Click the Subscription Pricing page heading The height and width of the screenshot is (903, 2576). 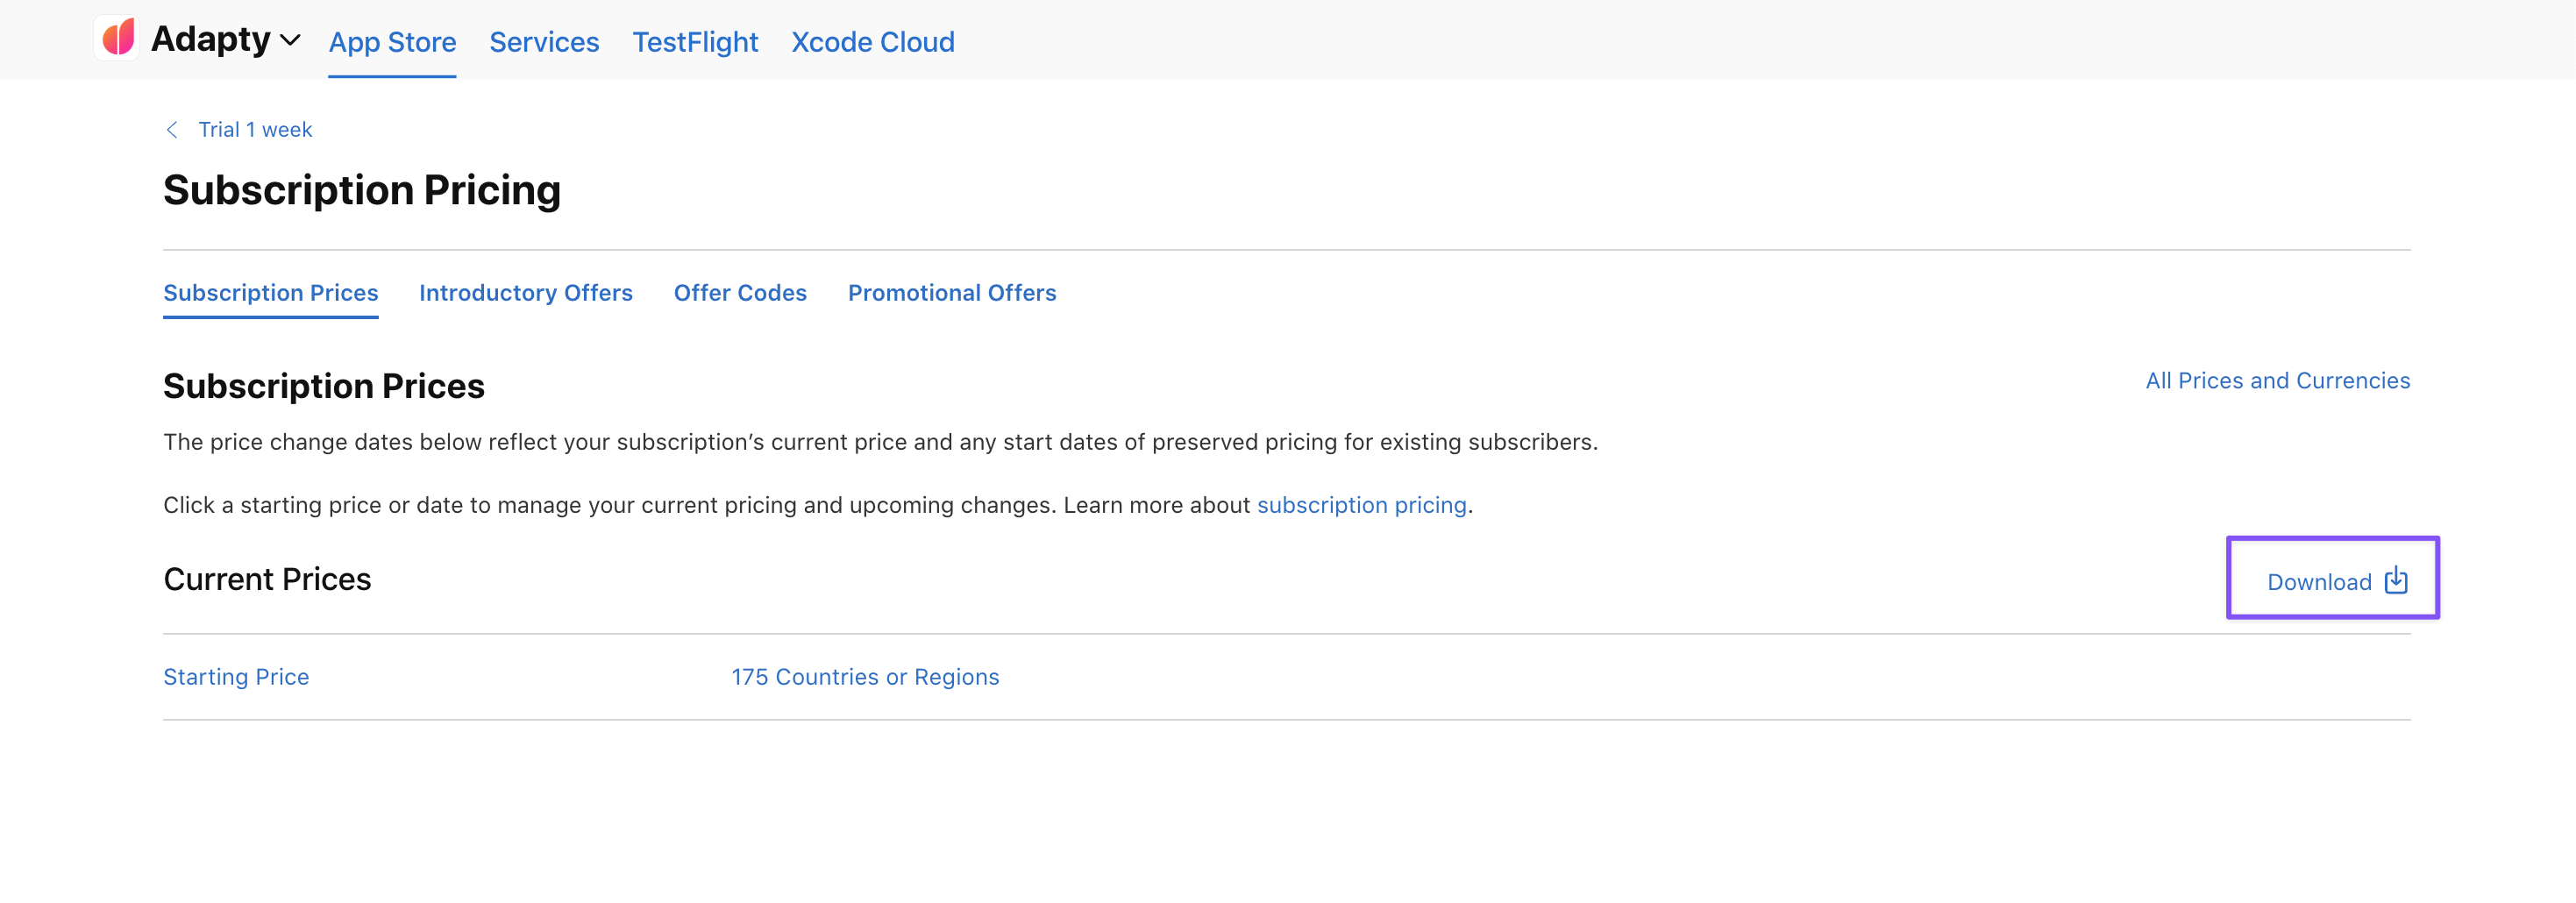(362, 190)
